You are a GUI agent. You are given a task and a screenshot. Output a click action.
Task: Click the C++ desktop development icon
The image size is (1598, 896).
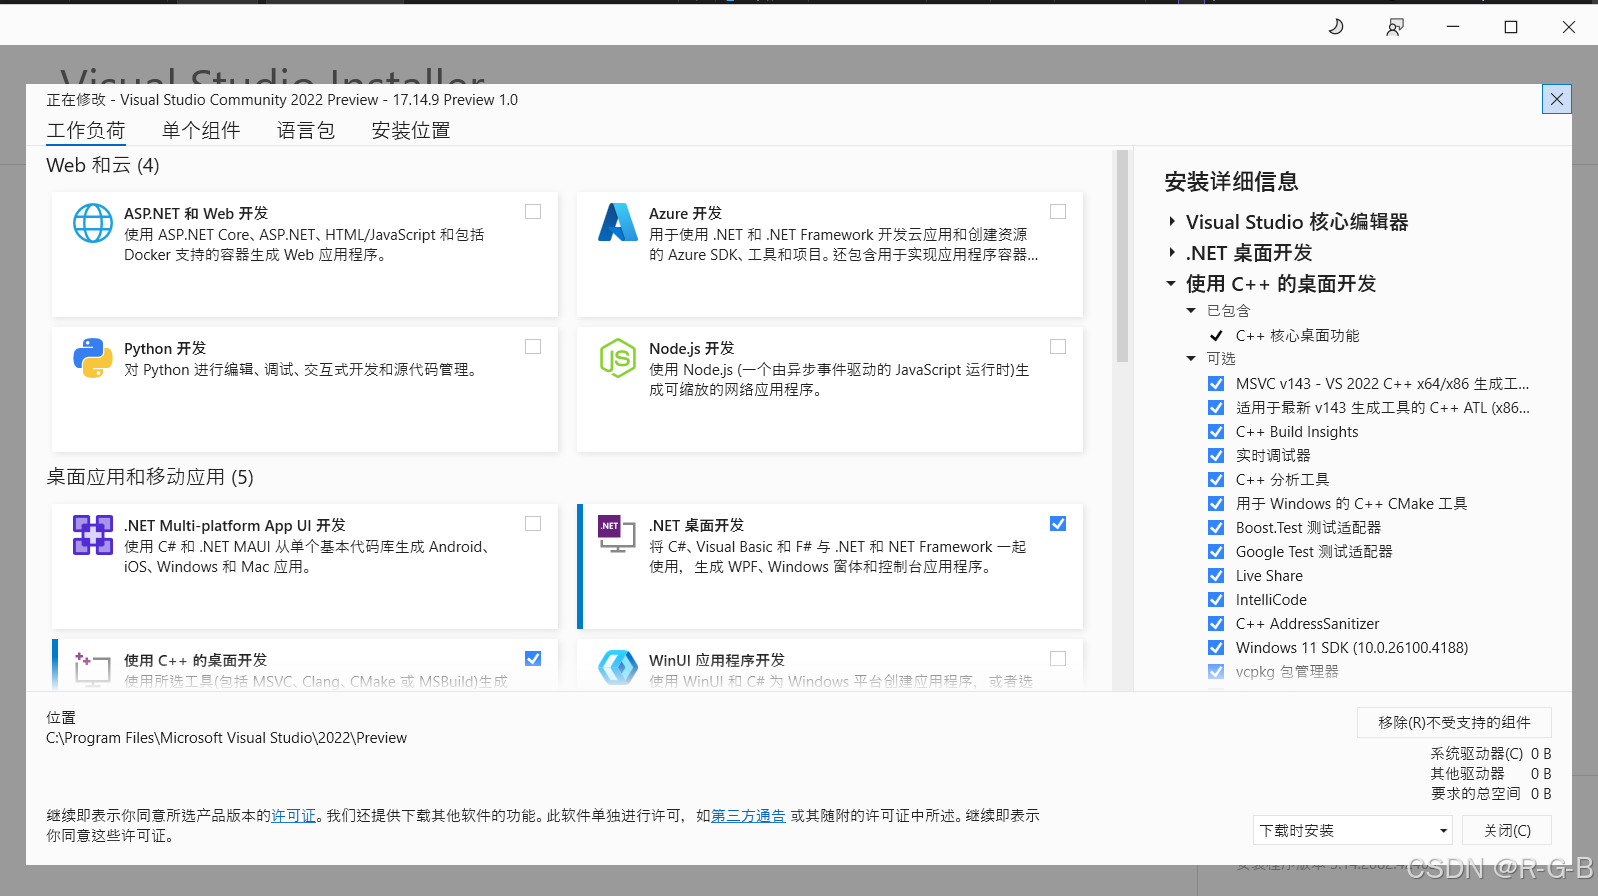tap(93, 668)
